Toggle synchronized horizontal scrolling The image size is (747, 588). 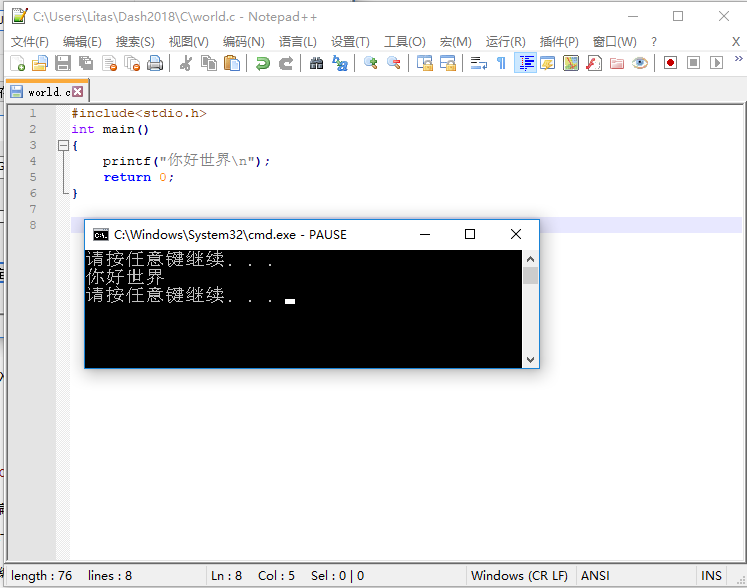(447, 63)
